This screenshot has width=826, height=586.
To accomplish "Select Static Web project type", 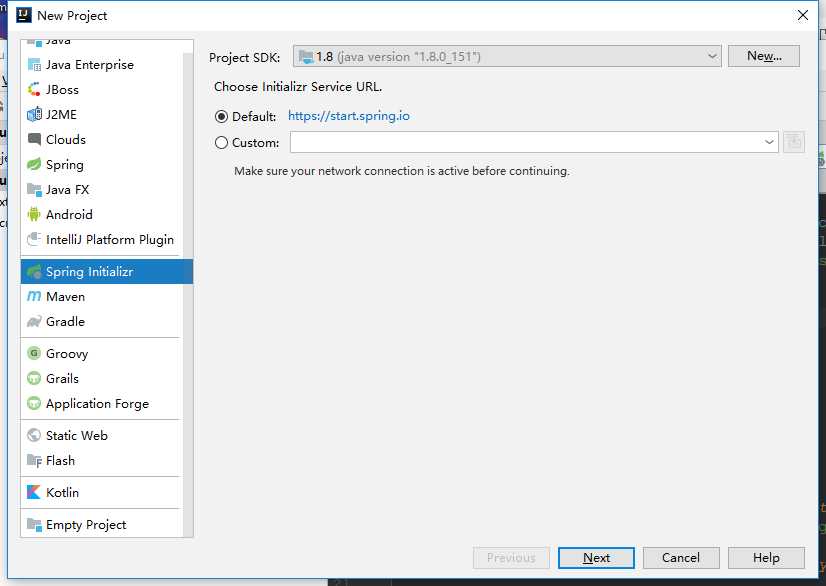I will (x=102, y=435).
